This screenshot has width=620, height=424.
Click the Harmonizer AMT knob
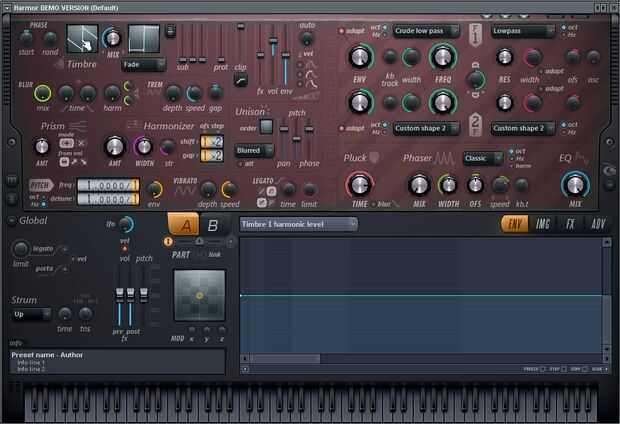click(x=115, y=147)
